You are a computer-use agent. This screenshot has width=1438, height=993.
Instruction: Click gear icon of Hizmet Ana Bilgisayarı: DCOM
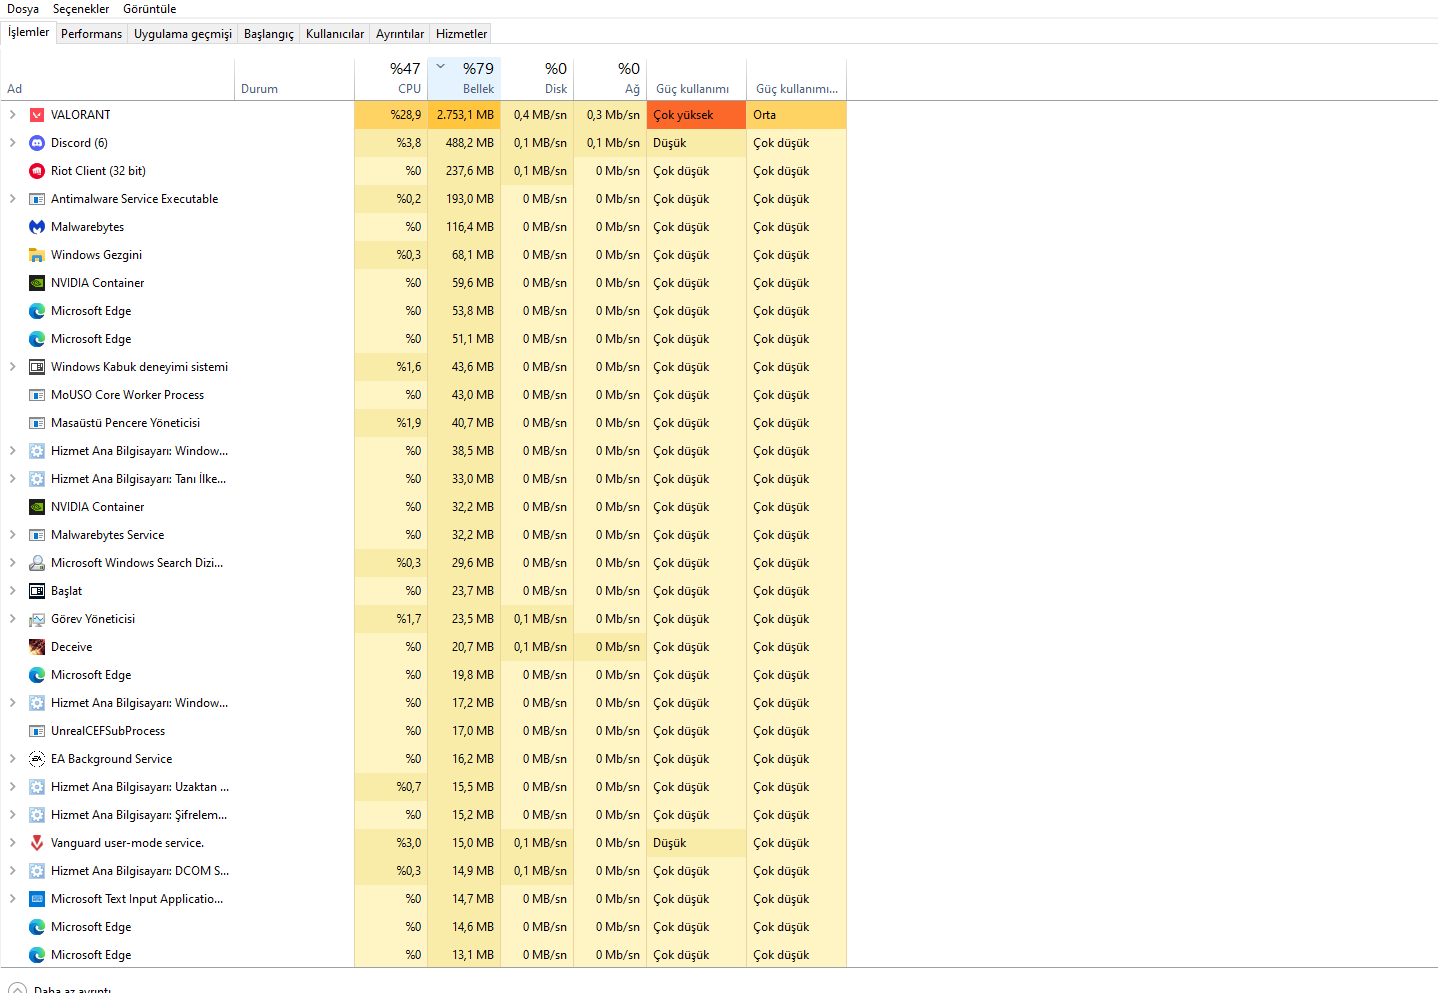37,871
